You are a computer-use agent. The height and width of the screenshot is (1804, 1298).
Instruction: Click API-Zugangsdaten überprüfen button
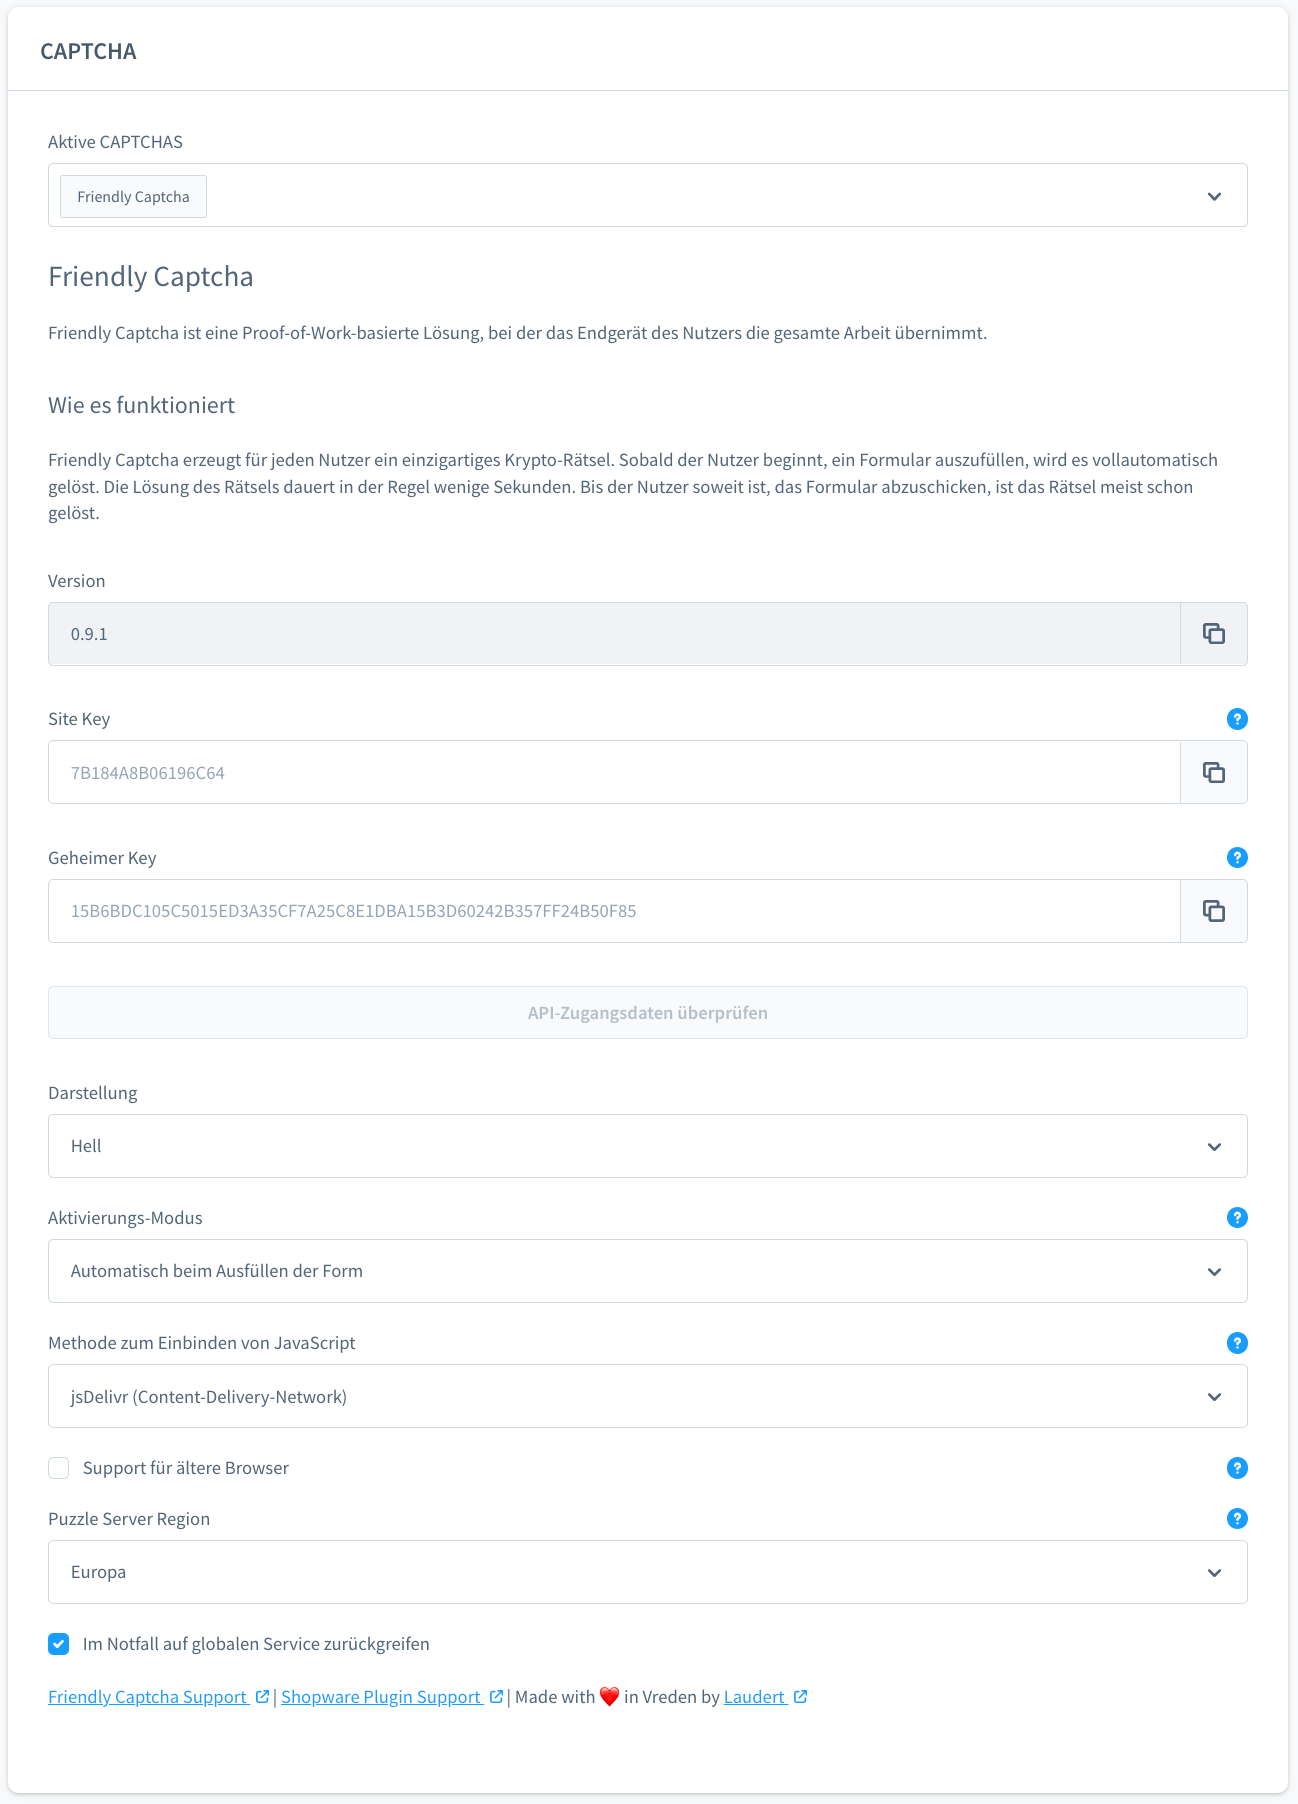647,1013
